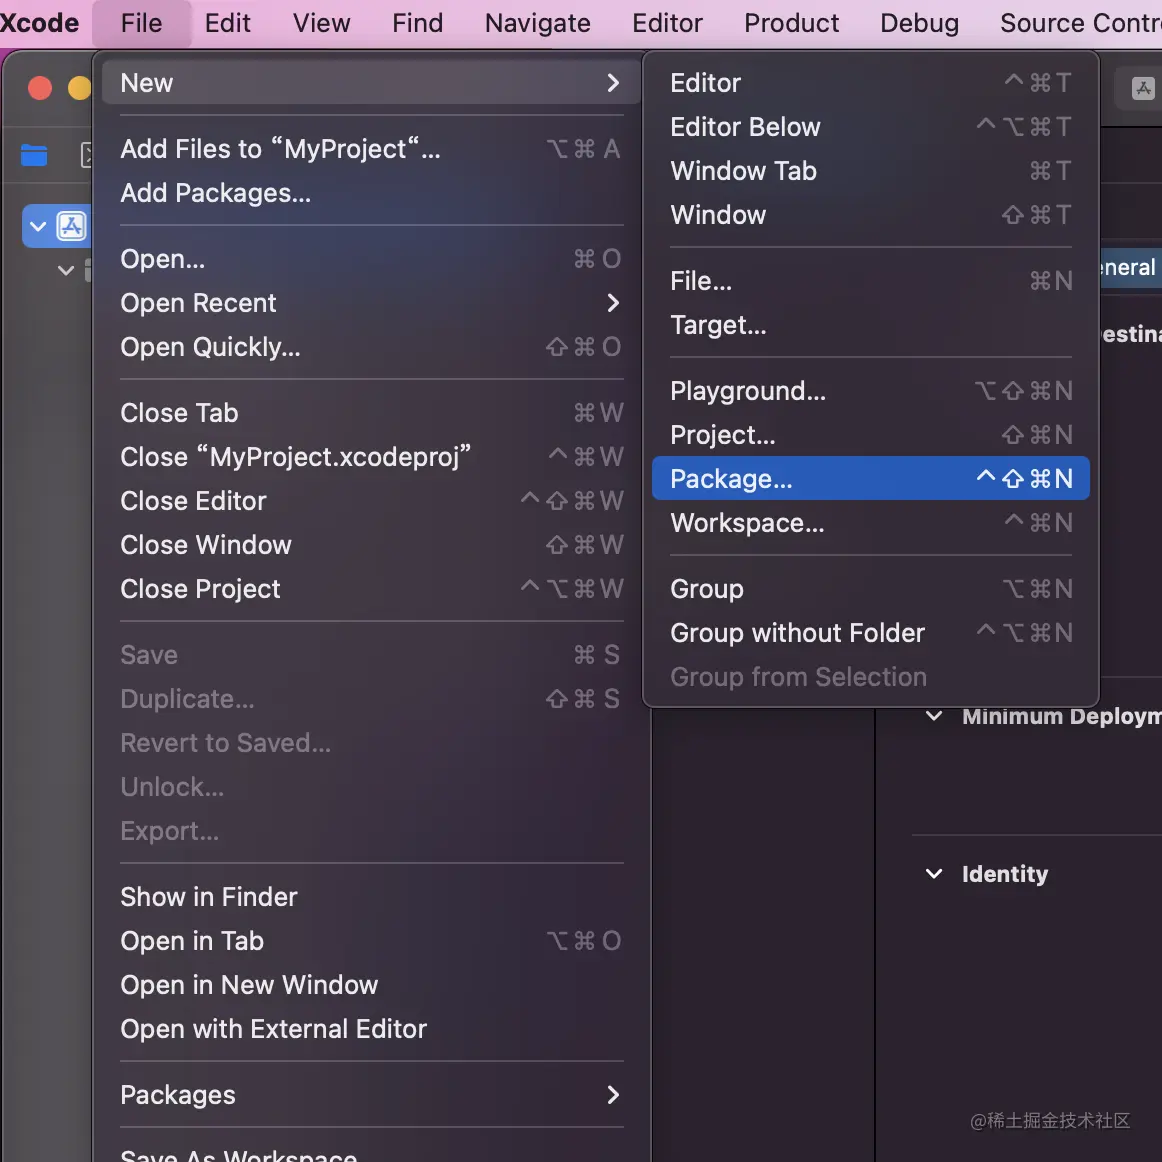Select Open Quickly… menu item
The image size is (1162, 1162).
[x=371, y=347]
